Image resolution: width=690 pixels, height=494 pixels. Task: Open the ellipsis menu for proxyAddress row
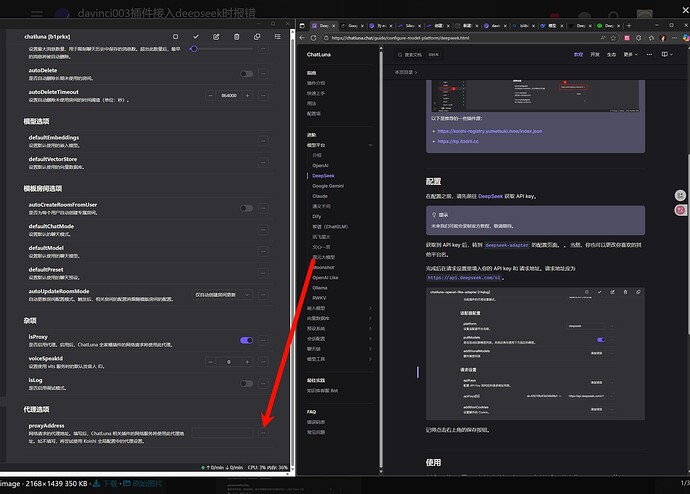pos(263,433)
